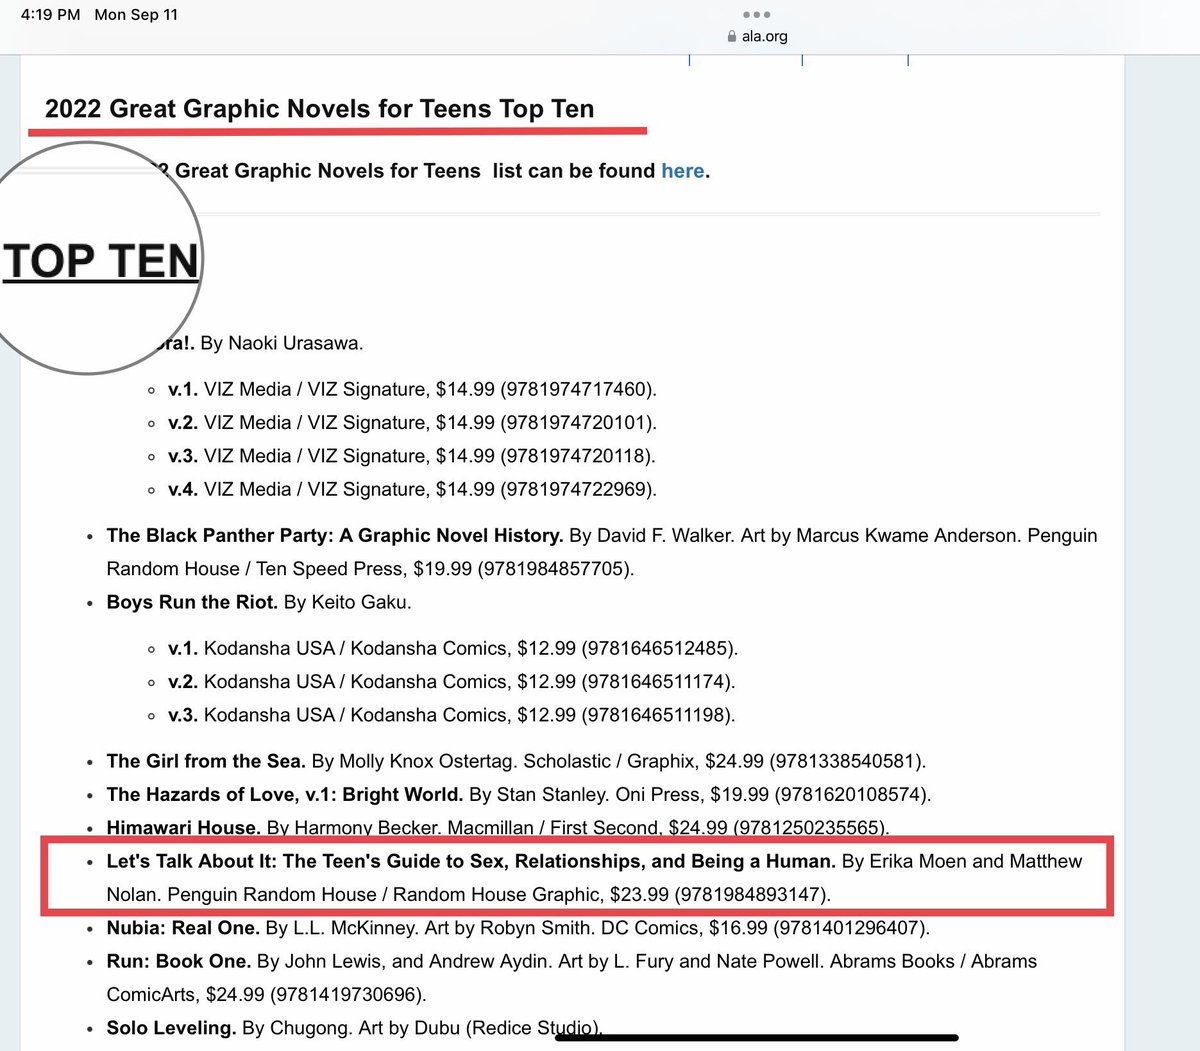The image size is (1200, 1051).
Task: Click the "Run: Book One." title
Action: click(179, 961)
